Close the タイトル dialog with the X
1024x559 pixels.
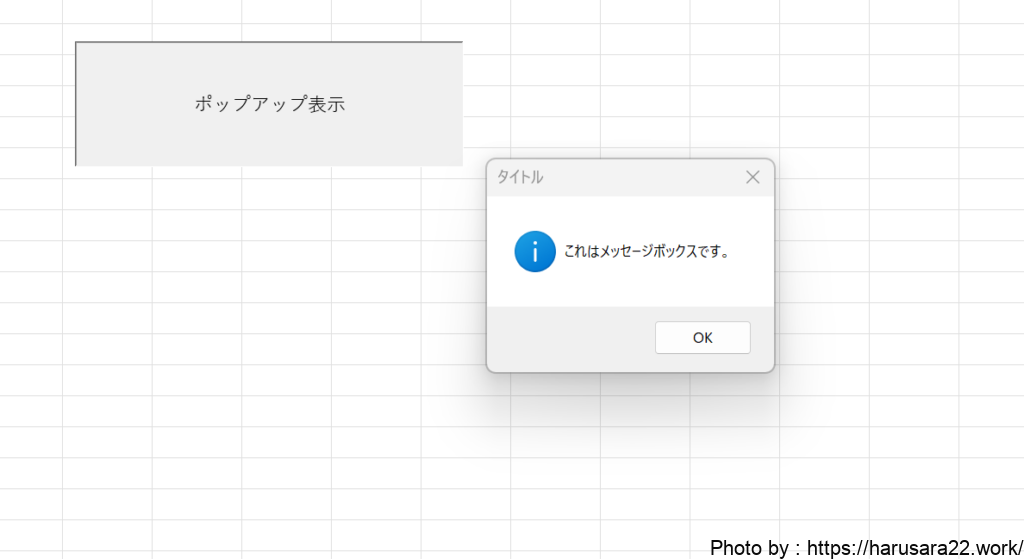point(753,177)
